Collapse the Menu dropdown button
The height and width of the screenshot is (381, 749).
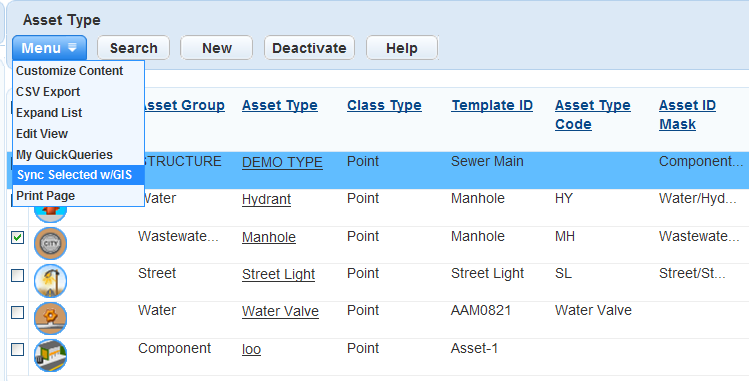(49, 48)
